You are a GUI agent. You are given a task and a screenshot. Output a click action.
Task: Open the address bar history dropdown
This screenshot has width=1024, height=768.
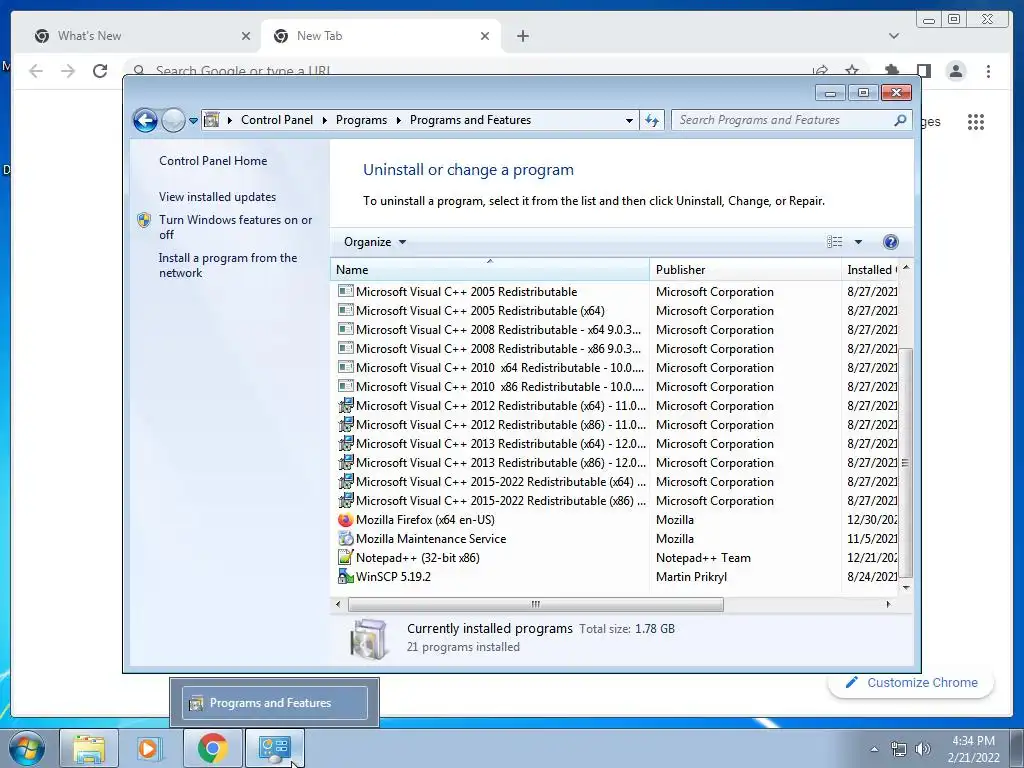629,120
